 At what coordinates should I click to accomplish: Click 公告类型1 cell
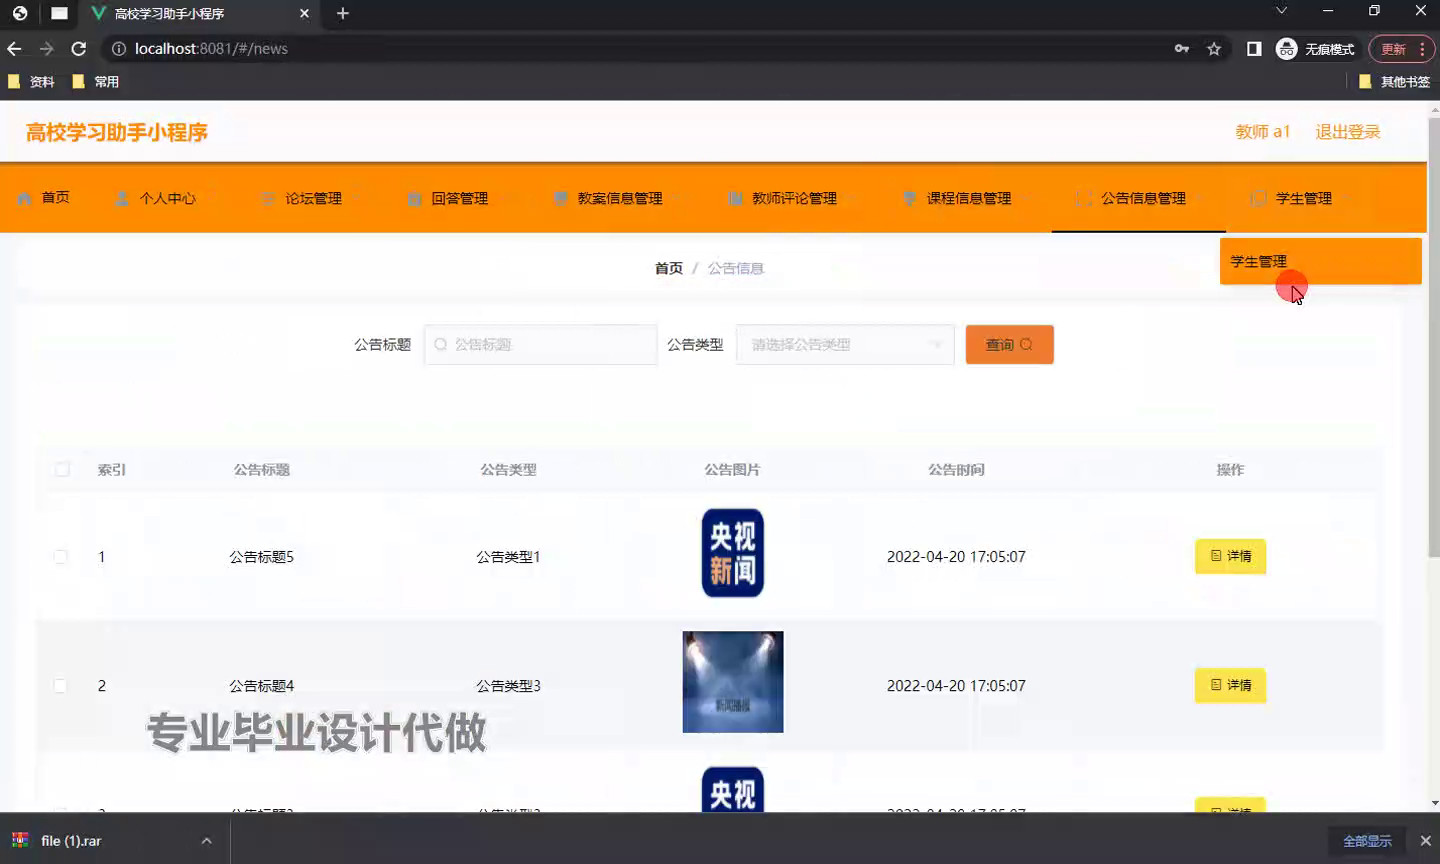tap(508, 557)
